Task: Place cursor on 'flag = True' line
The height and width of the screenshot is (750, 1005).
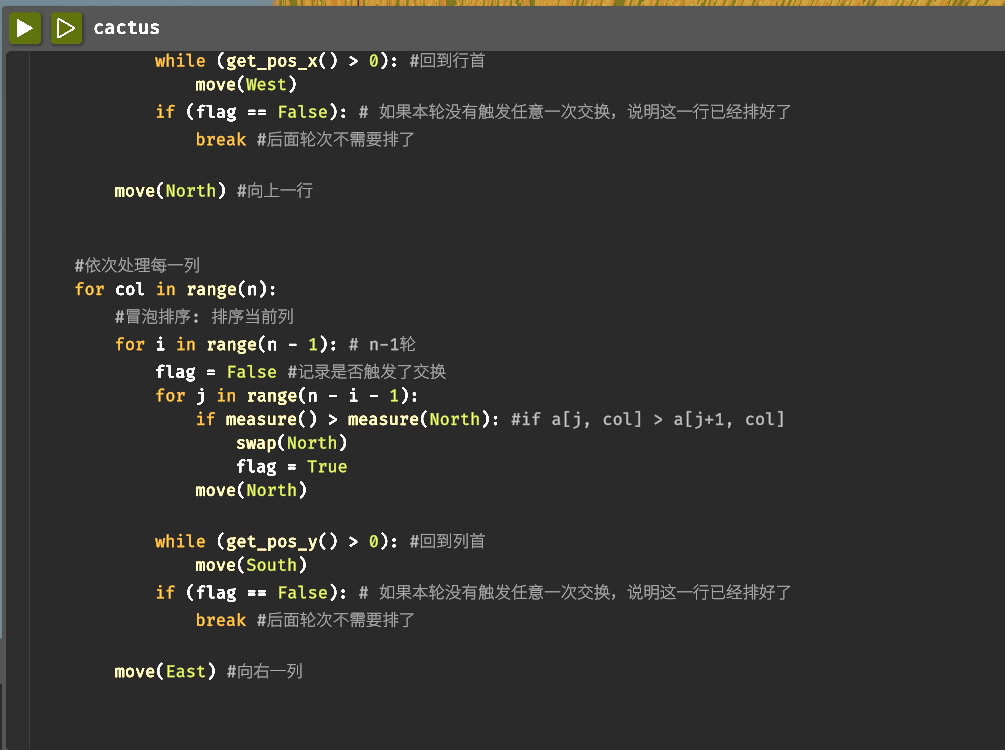Action: point(291,467)
